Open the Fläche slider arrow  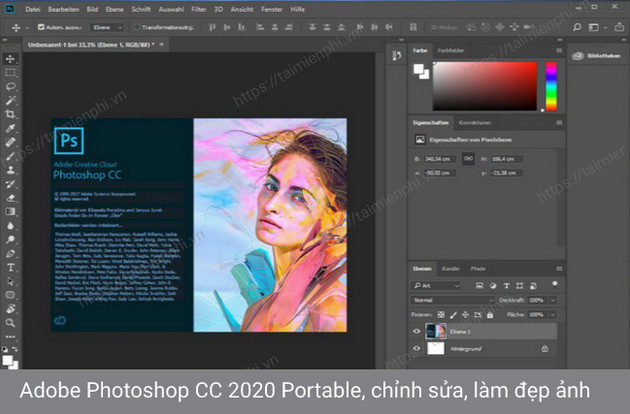[553, 315]
